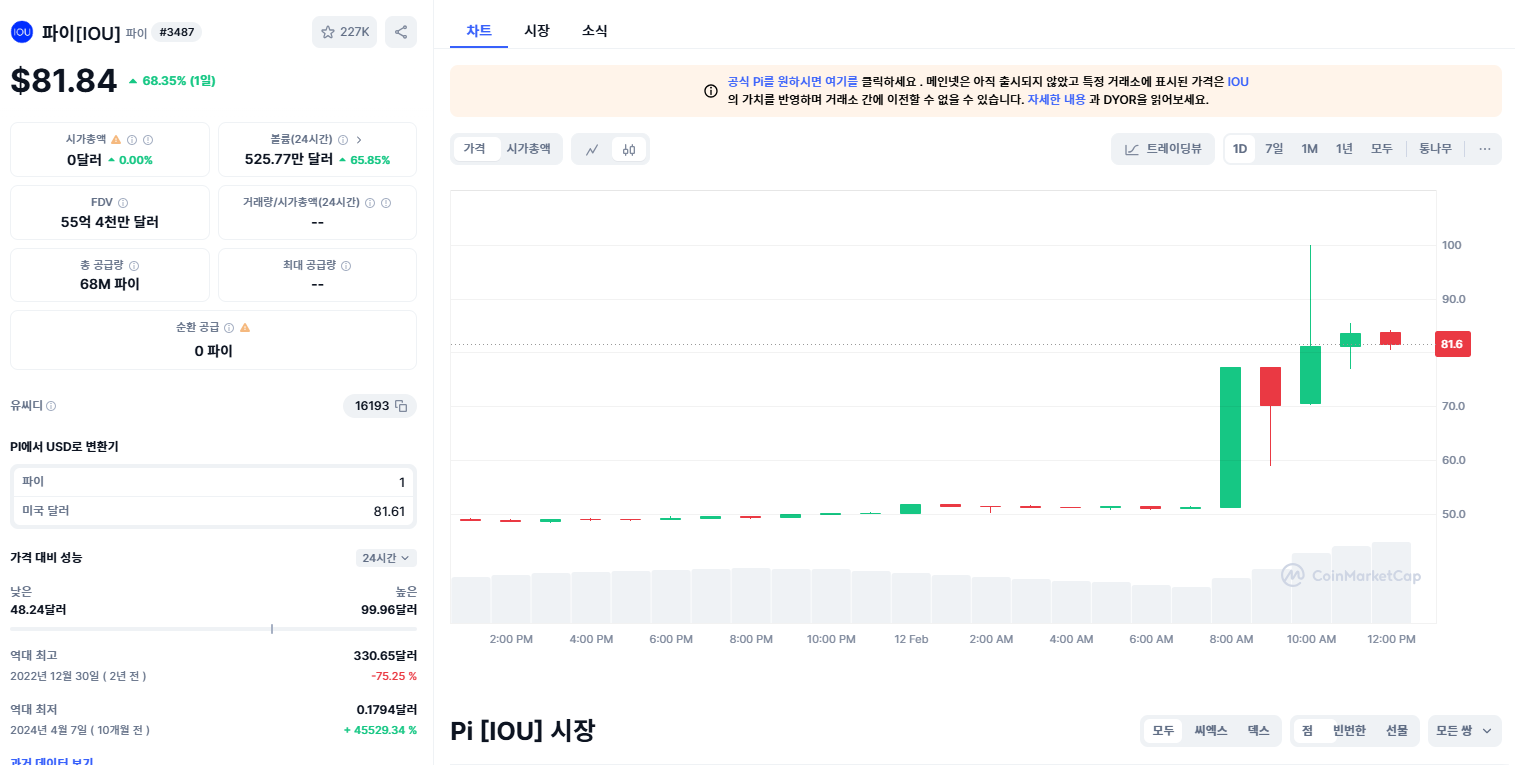
Task: Set chart range to 1M
Action: (1309, 149)
